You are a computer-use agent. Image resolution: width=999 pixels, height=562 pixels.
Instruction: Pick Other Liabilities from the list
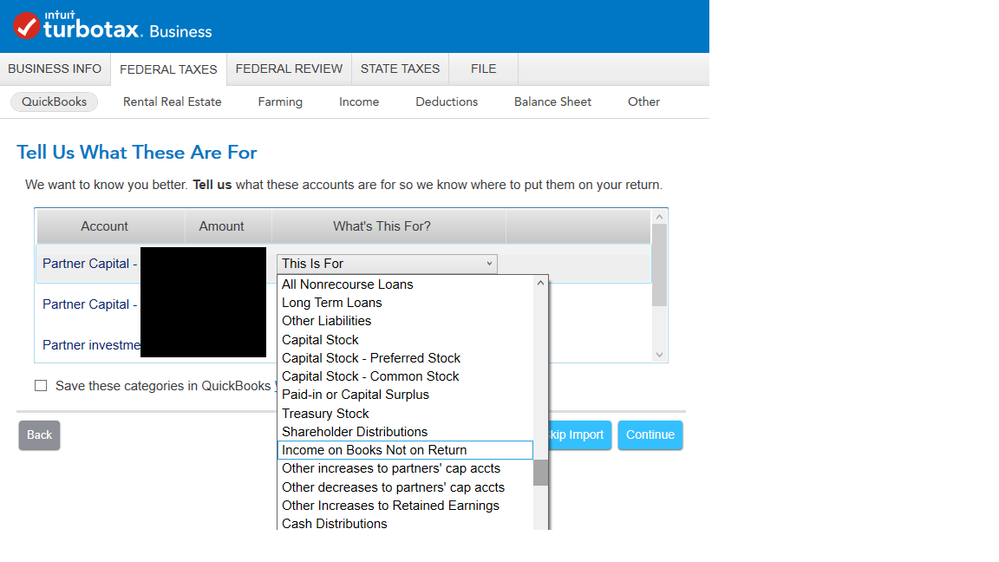[405, 321]
